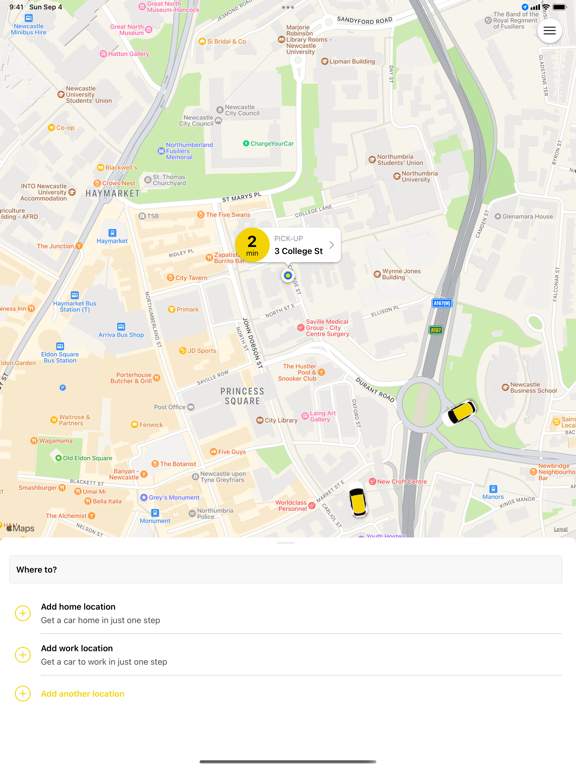Tap the sheet grabber handle above Where to
576x768 pixels.
(x=286, y=543)
